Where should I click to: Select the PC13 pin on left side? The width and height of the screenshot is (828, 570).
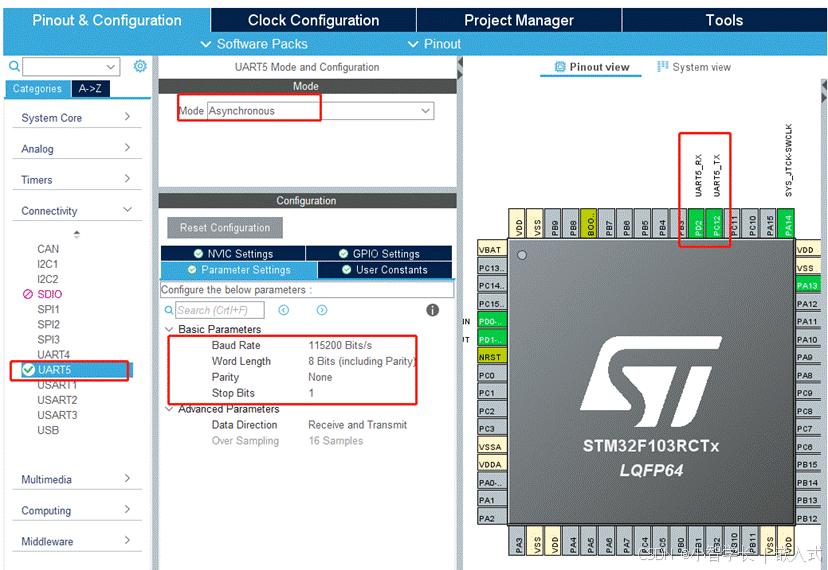click(x=492, y=268)
